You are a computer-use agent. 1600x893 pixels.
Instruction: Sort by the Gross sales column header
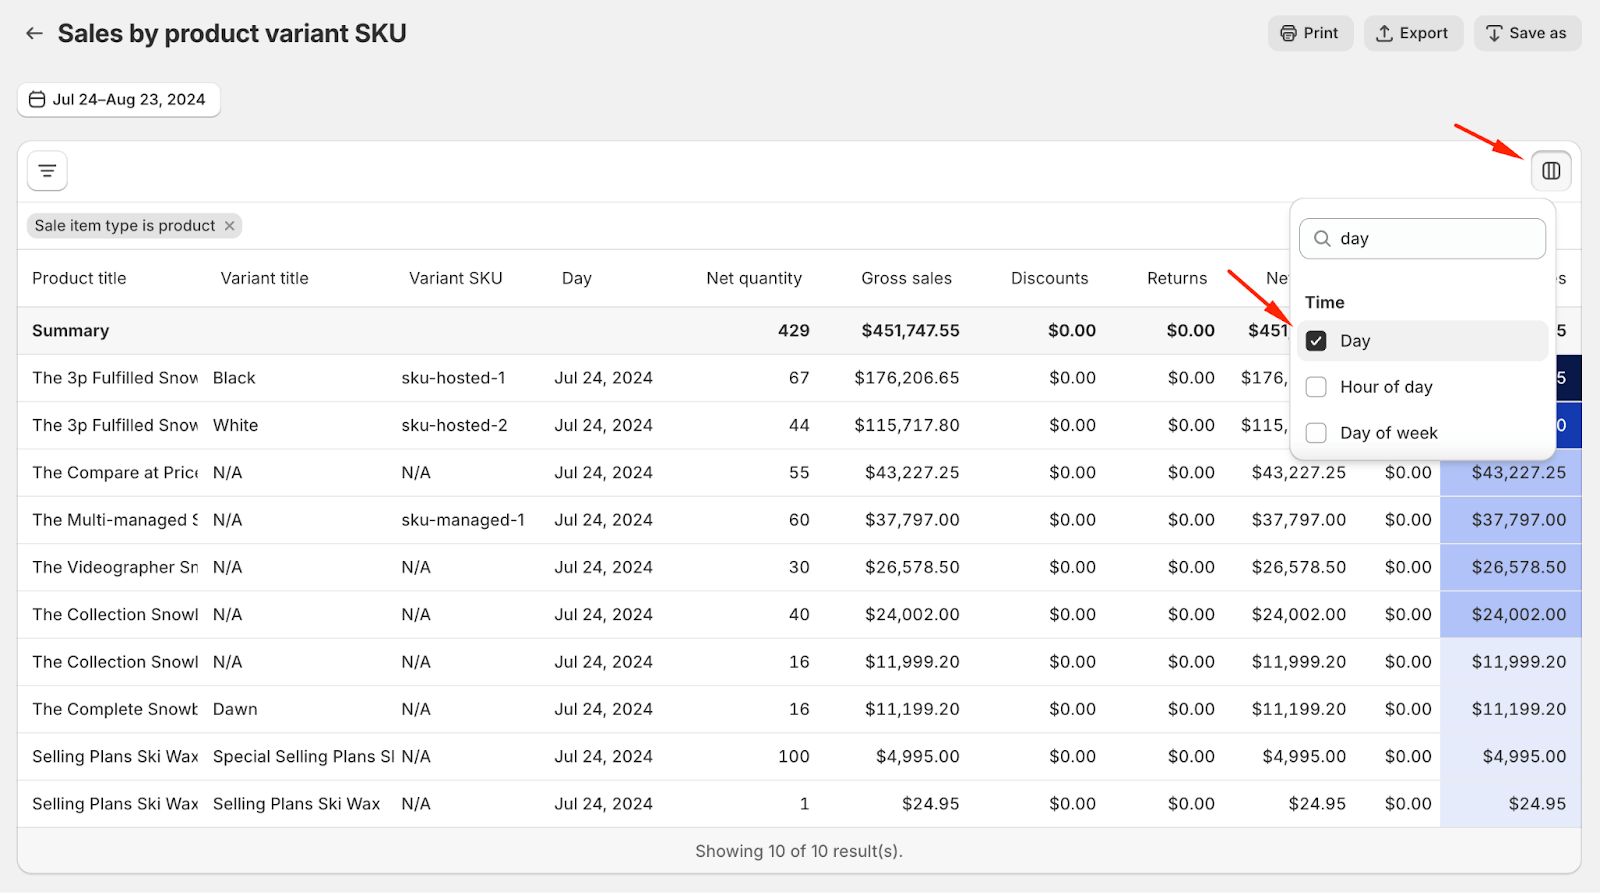[x=906, y=279]
